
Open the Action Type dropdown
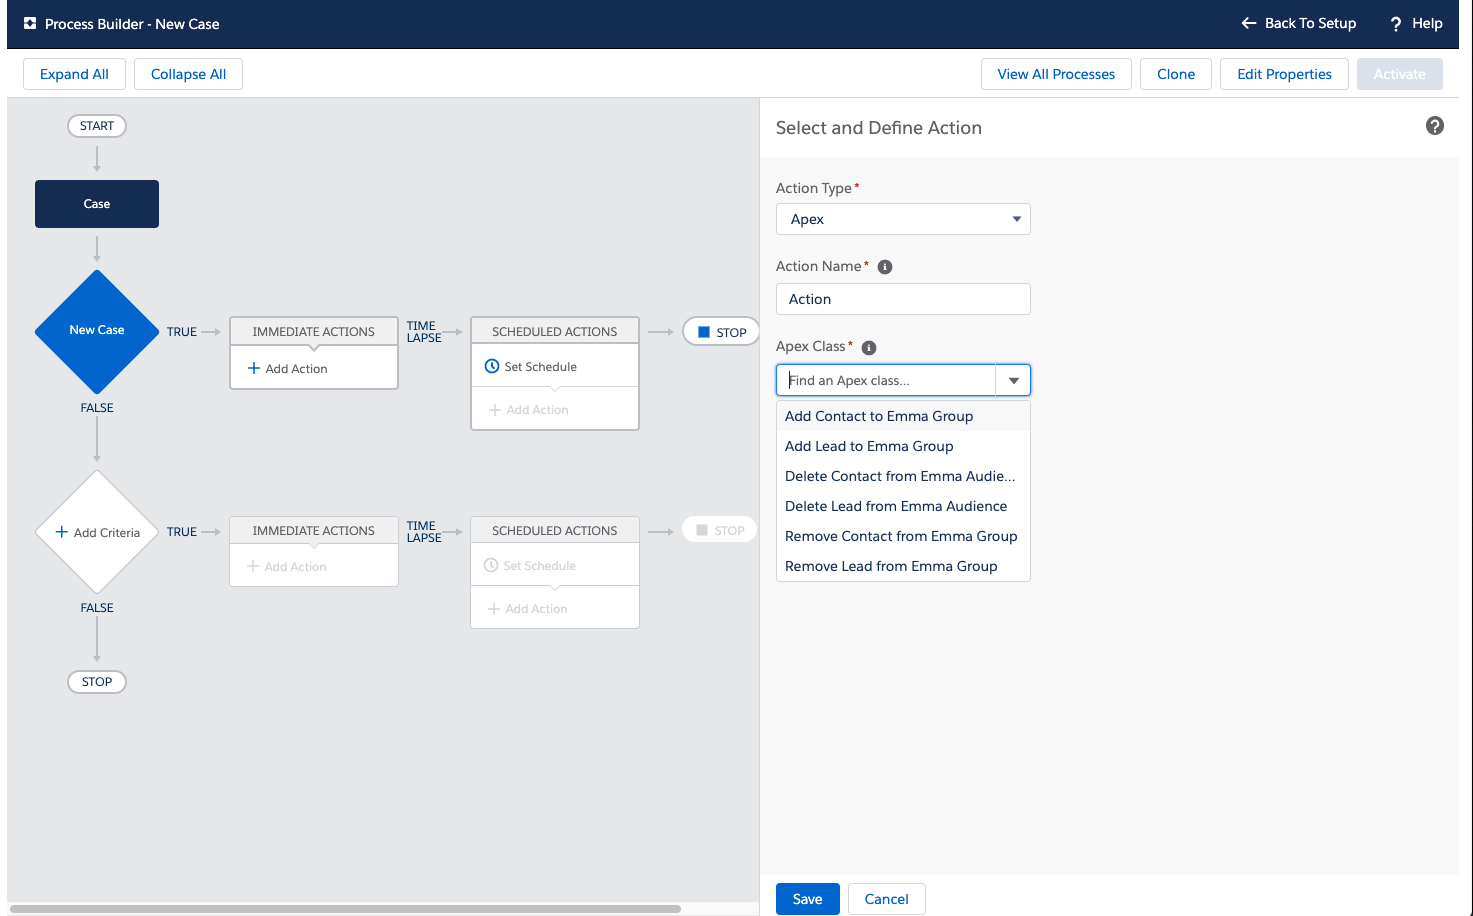(x=902, y=219)
